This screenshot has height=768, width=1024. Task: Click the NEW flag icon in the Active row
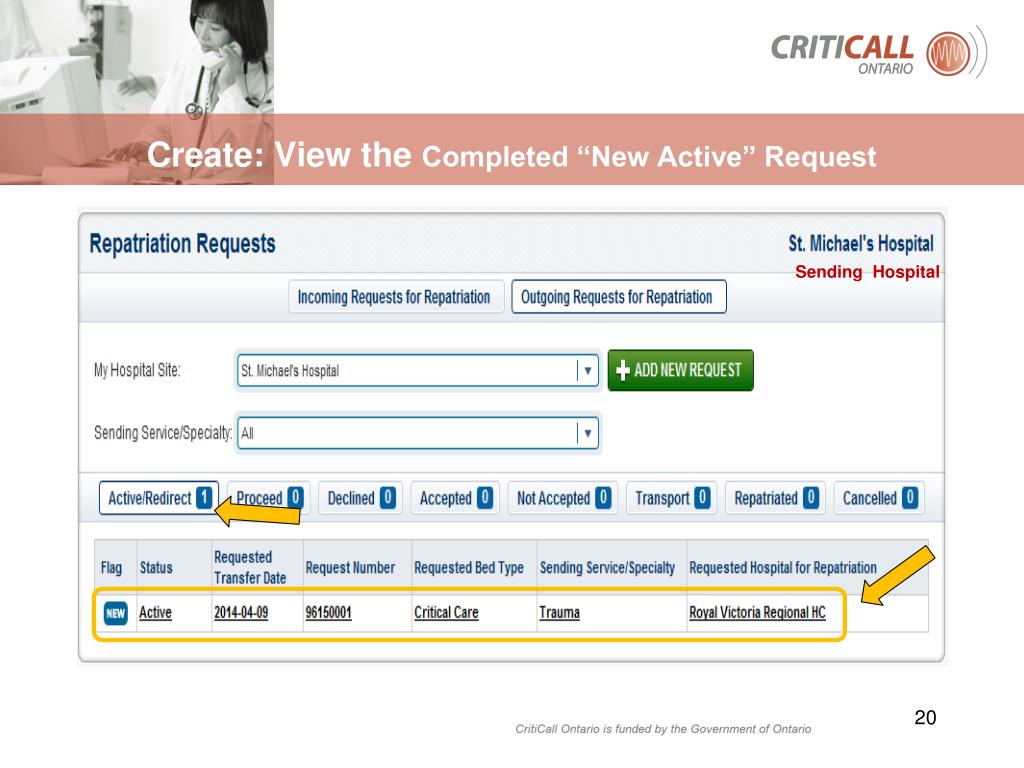116,613
